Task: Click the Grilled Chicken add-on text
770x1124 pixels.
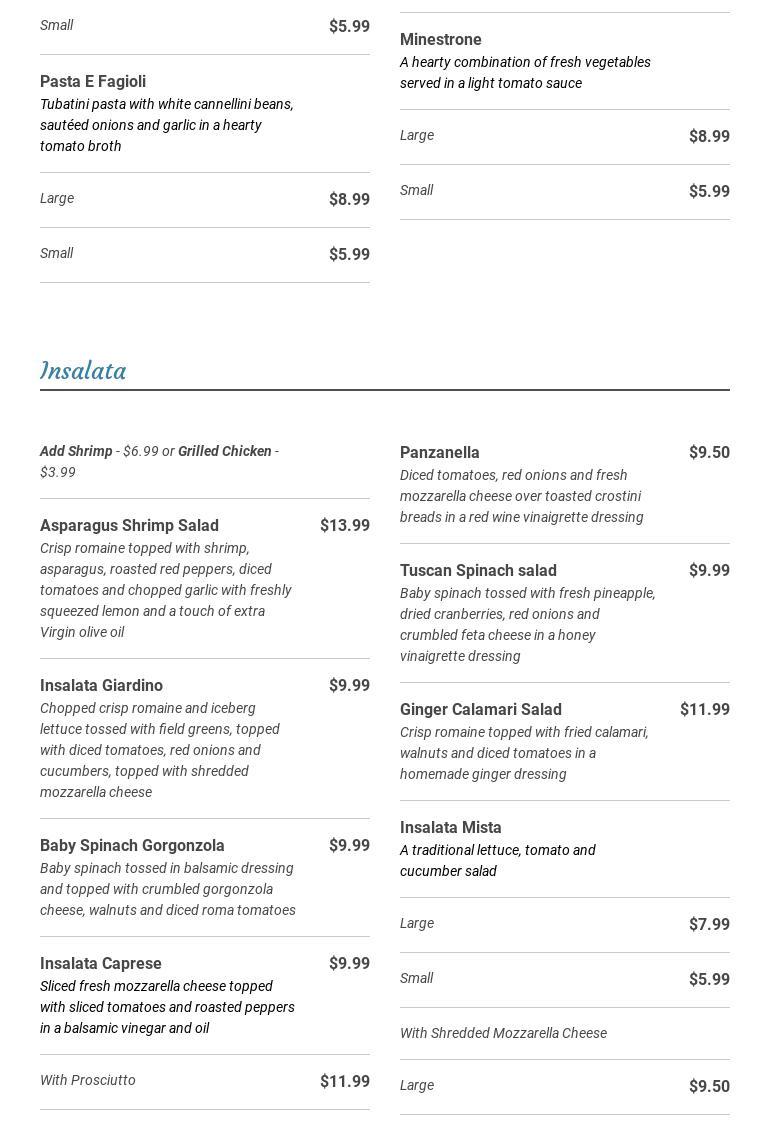Action: click(225, 451)
